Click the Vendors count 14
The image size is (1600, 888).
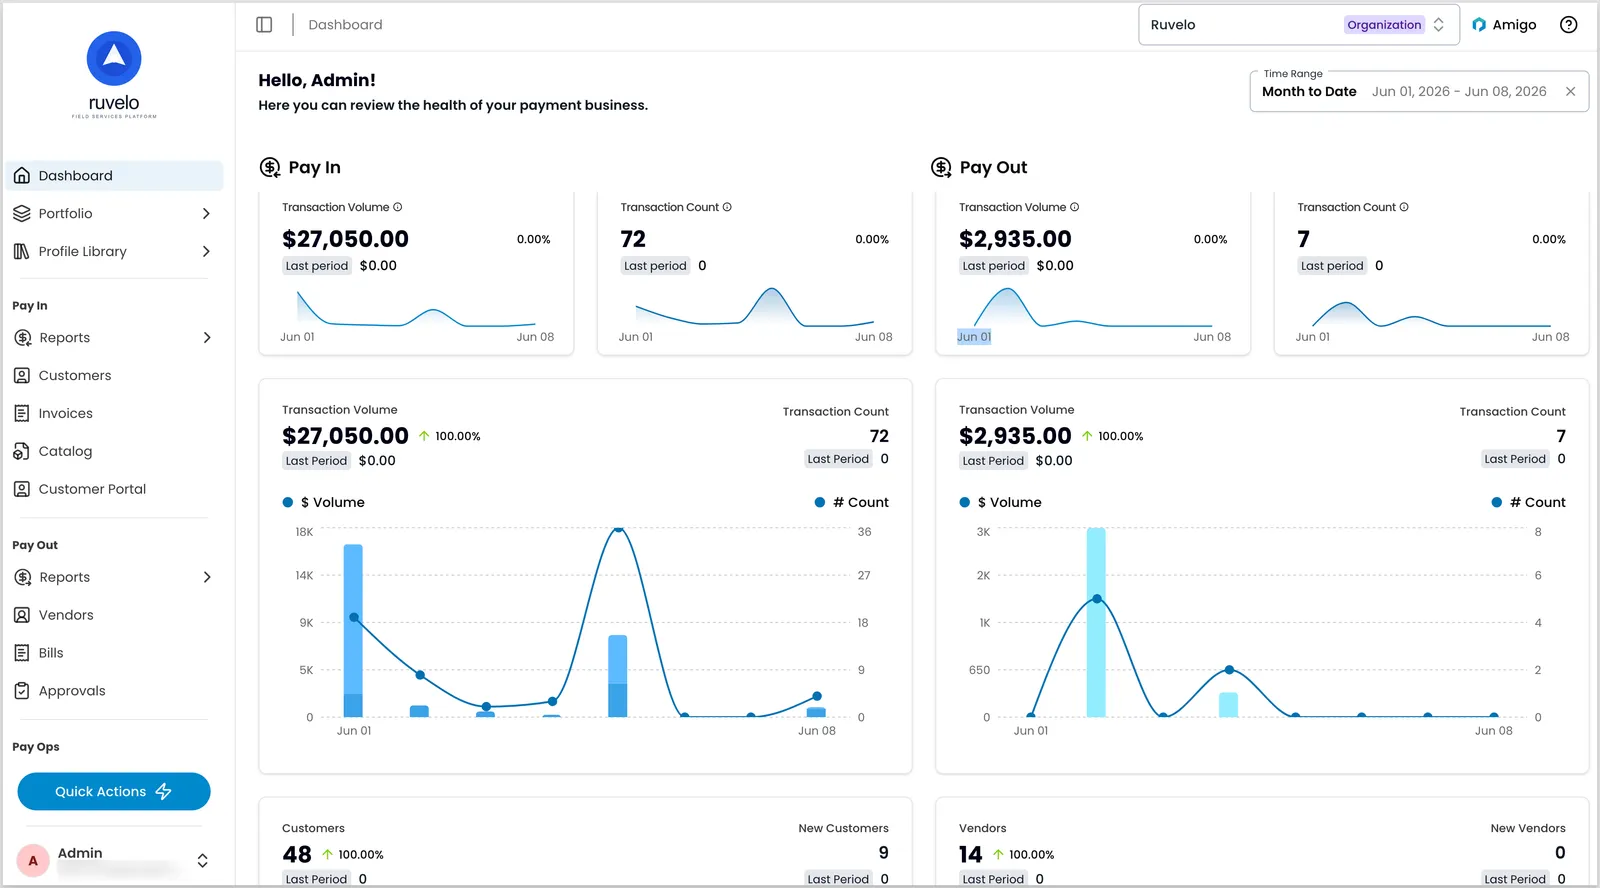970,855
